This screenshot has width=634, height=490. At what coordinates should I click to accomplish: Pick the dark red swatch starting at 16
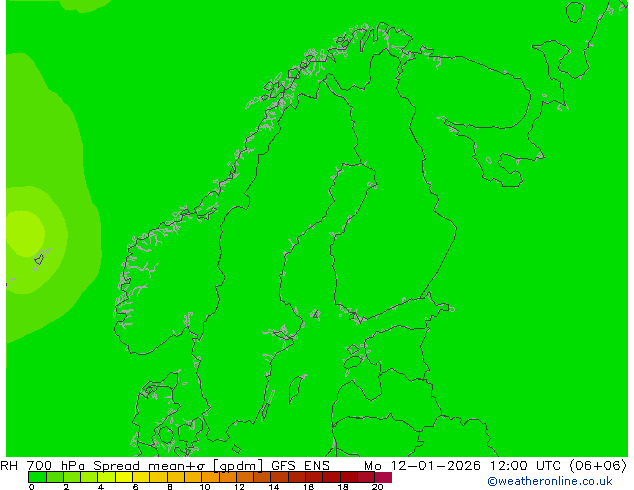pyautogui.click(x=314, y=477)
